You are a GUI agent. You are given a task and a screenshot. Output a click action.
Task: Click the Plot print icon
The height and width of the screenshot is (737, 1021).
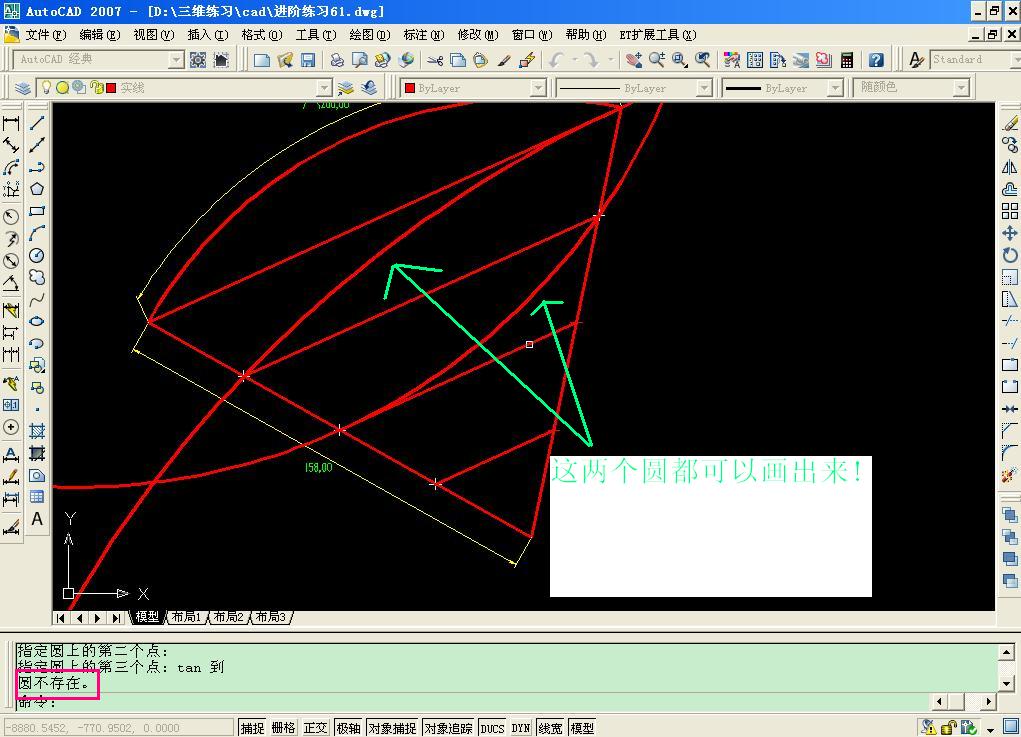pos(337,61)
